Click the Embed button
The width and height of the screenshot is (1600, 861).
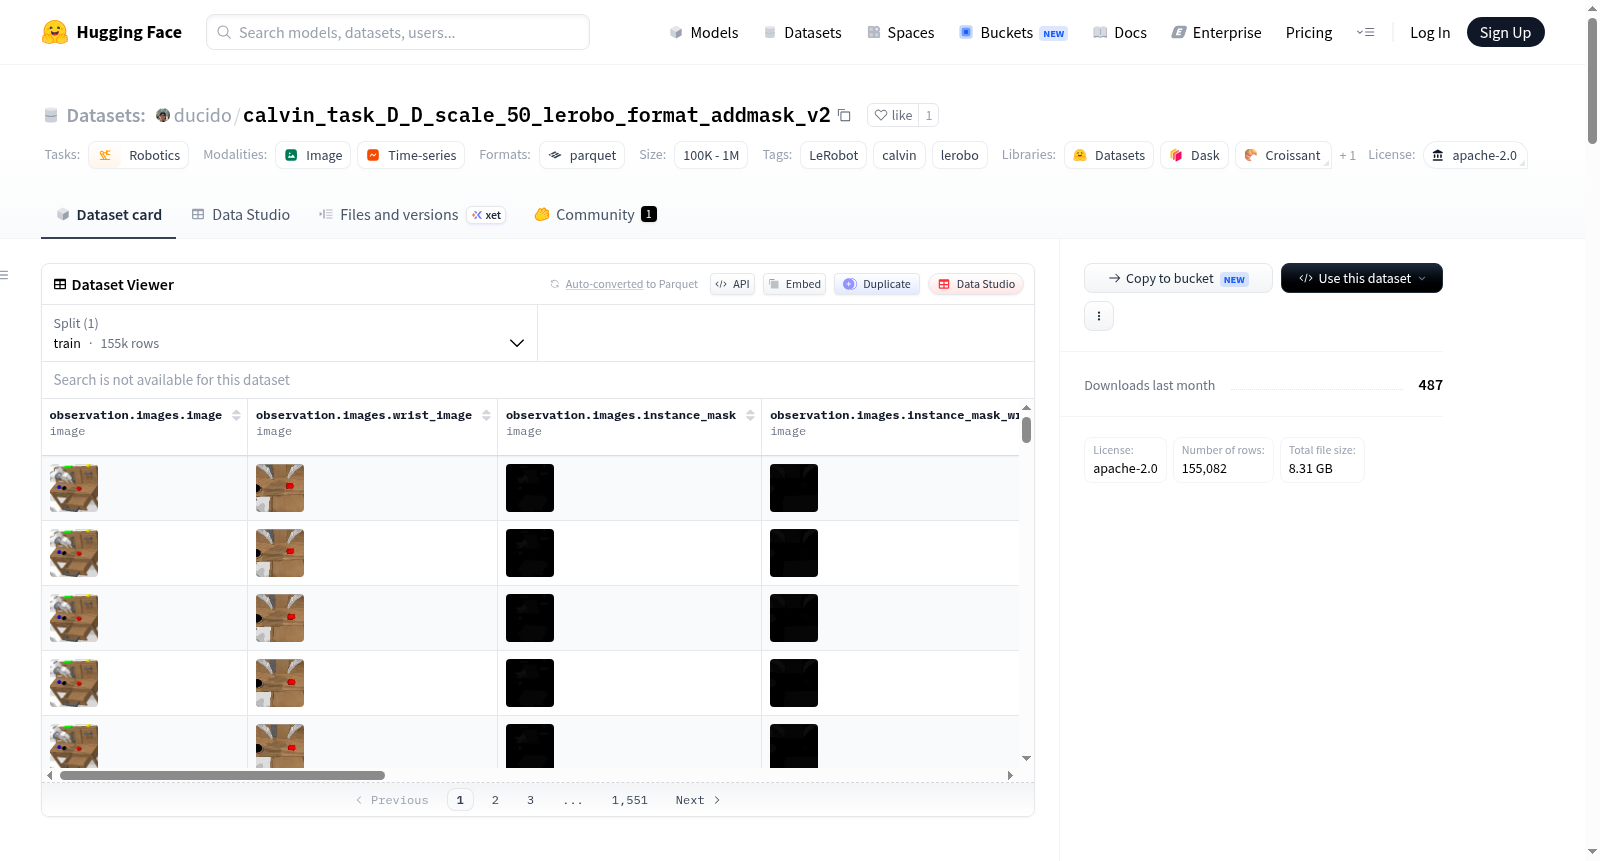[x=795, y=284]
